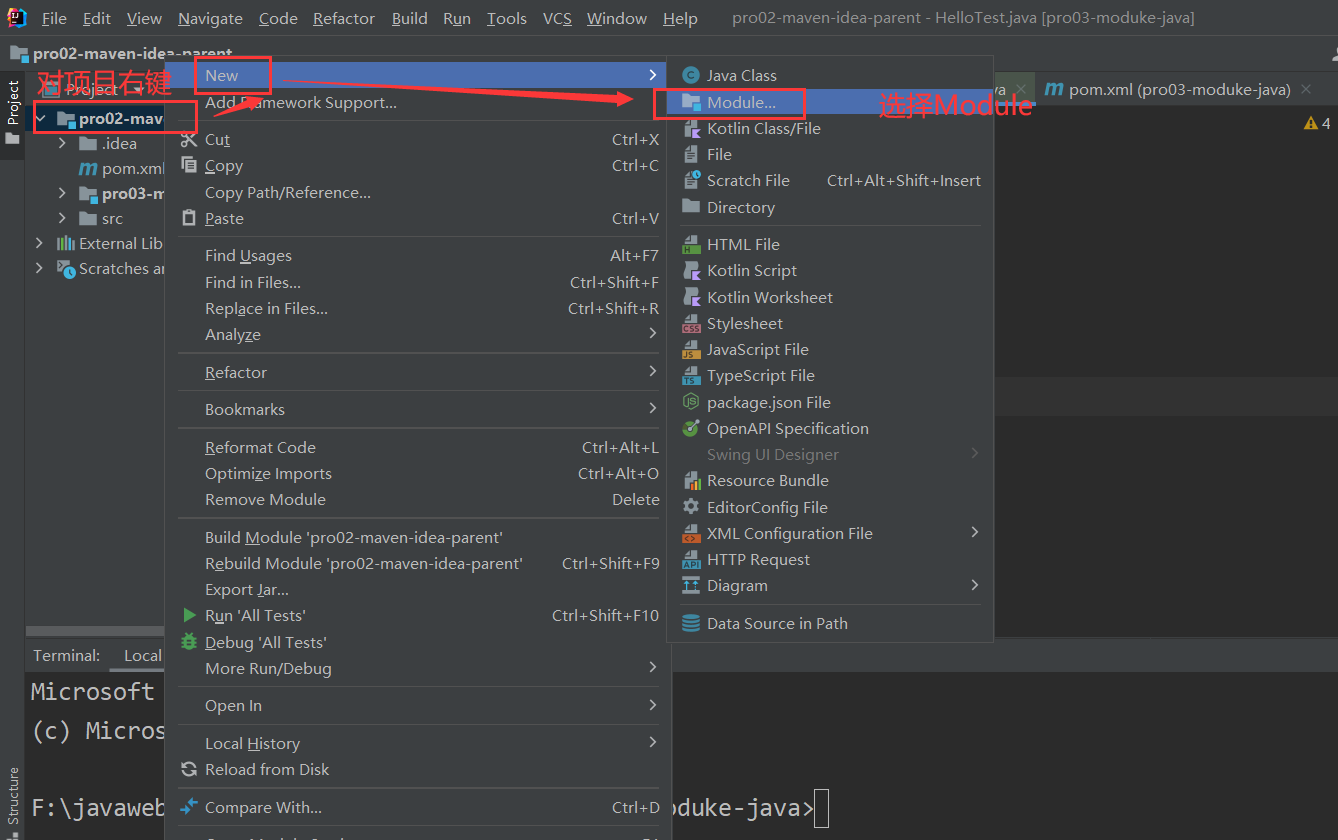Click the Compare With arrows icon

(189, 807)
